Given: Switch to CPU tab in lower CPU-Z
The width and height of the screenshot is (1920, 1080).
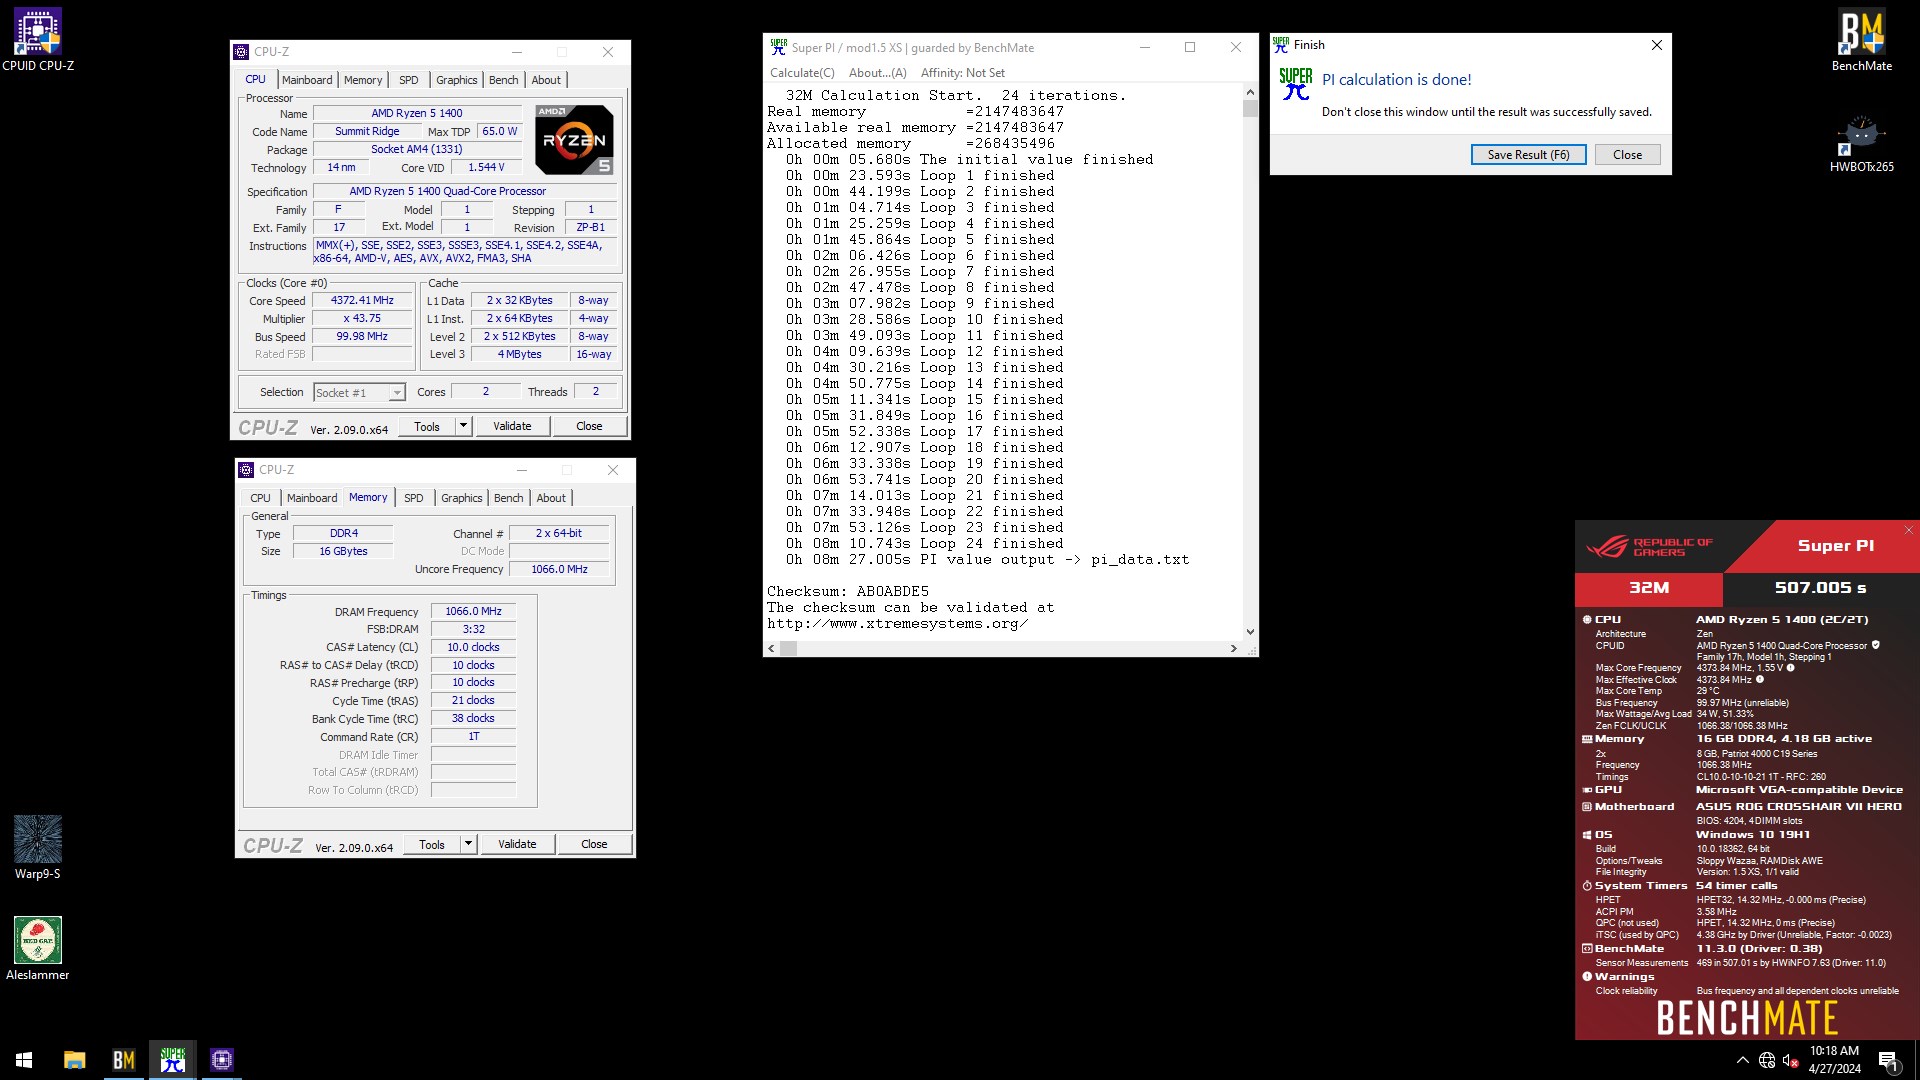Looking at the screenshot, I should click(x=261, y=498).
